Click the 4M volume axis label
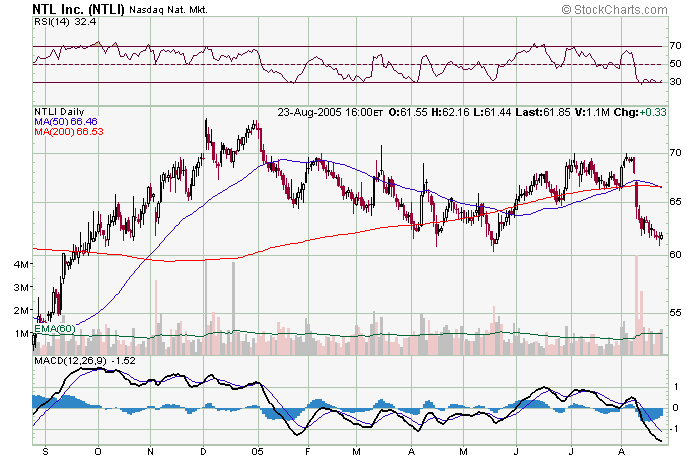Image resolution: width=700 pixels, height=462 pixels. [x=21, y=264]
